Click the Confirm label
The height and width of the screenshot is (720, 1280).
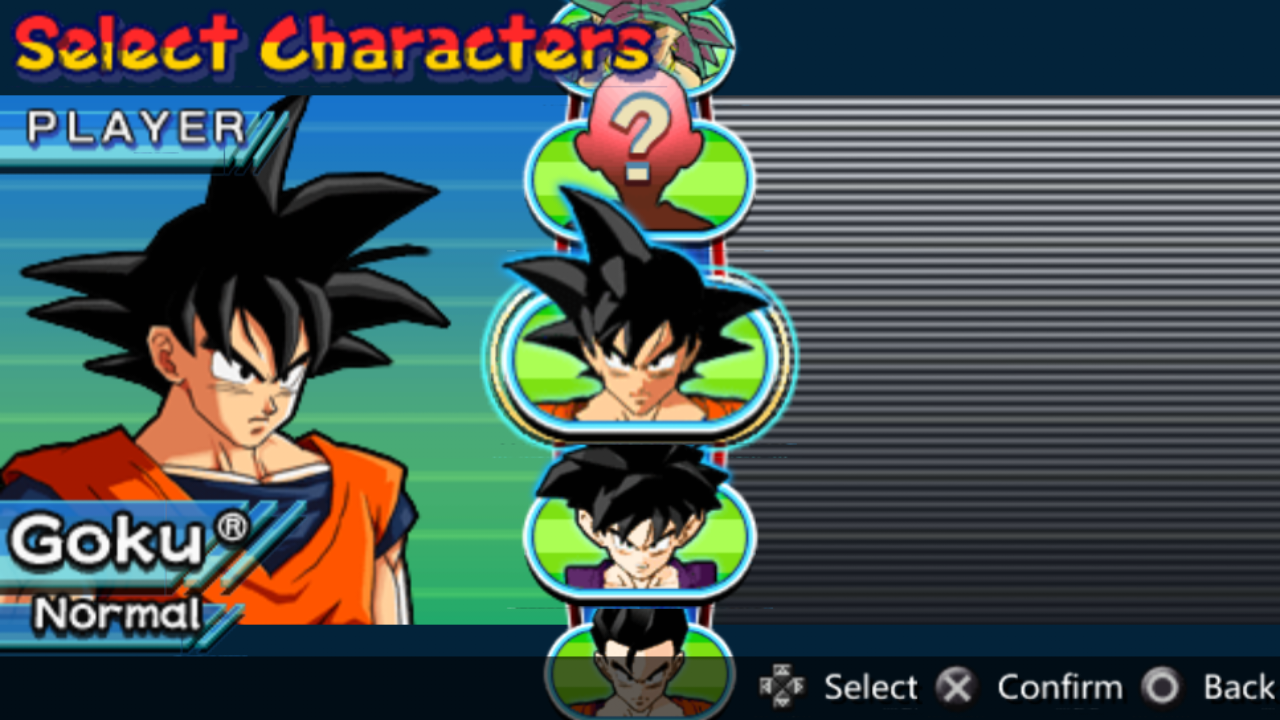point(1059,687)
